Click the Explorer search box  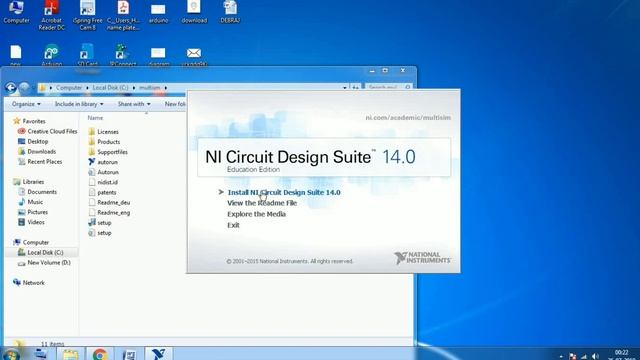point(388,87)
